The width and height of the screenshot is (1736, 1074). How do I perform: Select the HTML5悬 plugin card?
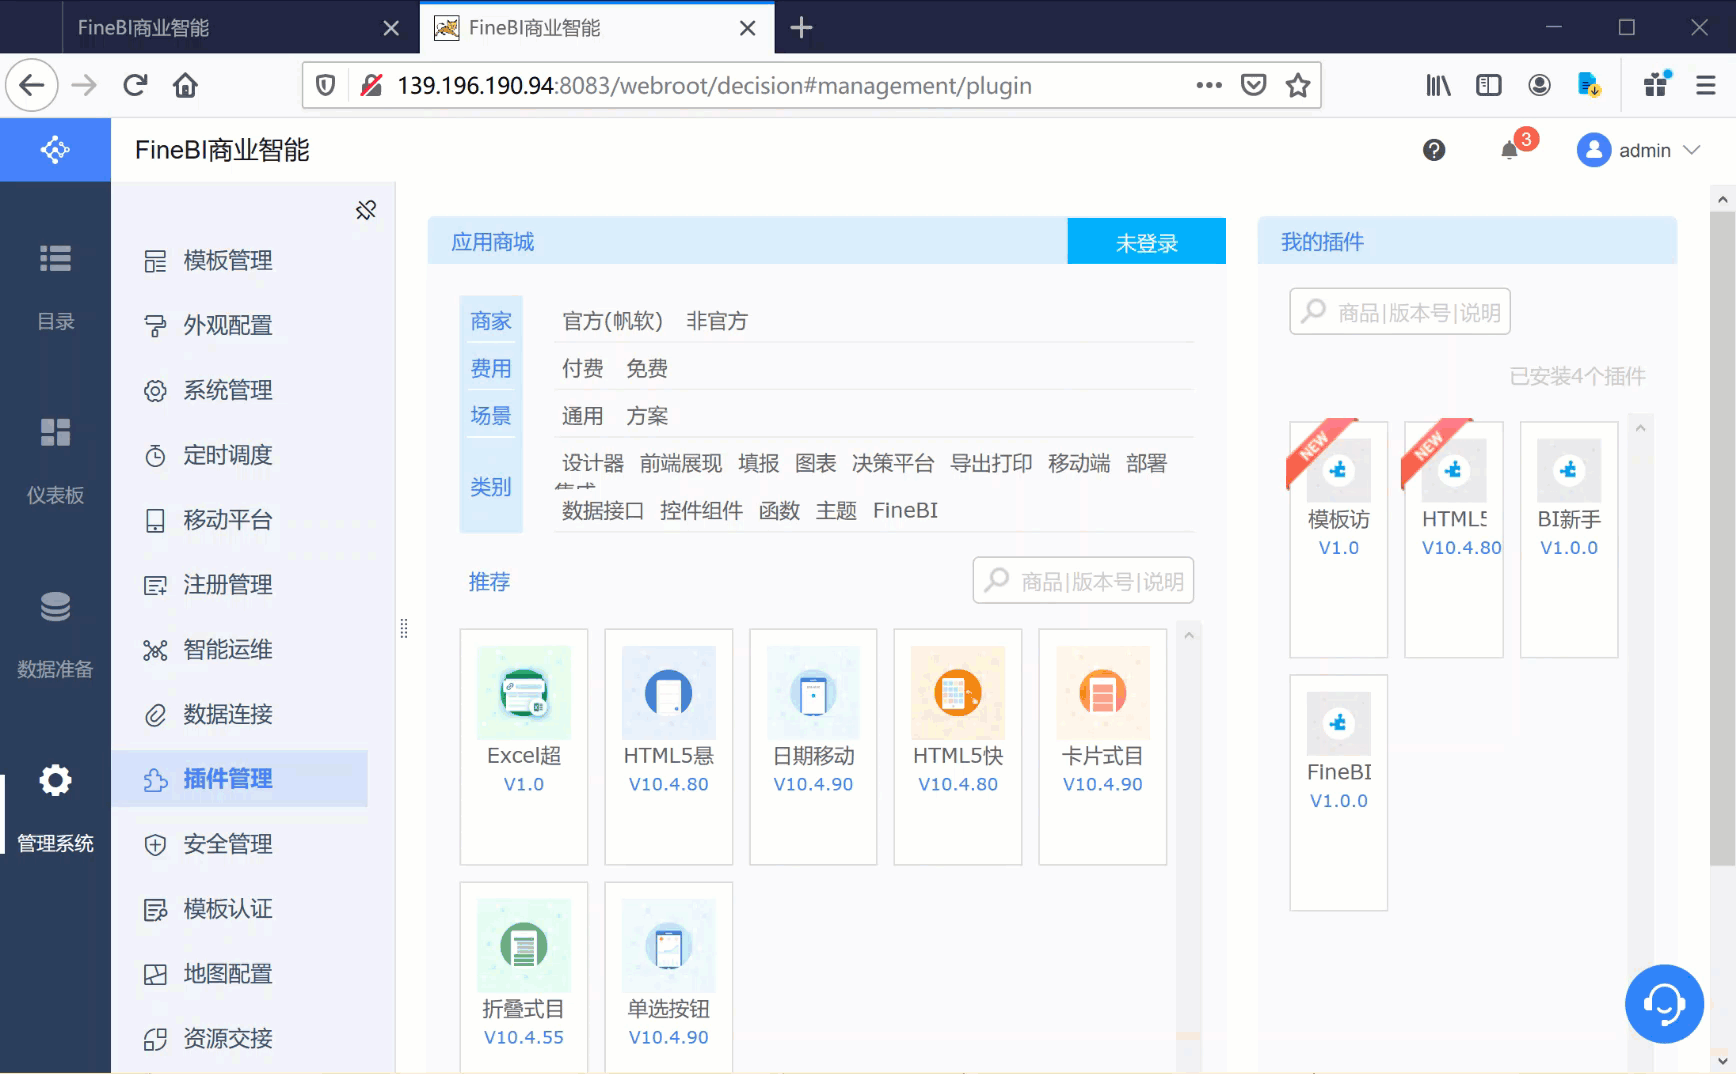coord(669,746)
